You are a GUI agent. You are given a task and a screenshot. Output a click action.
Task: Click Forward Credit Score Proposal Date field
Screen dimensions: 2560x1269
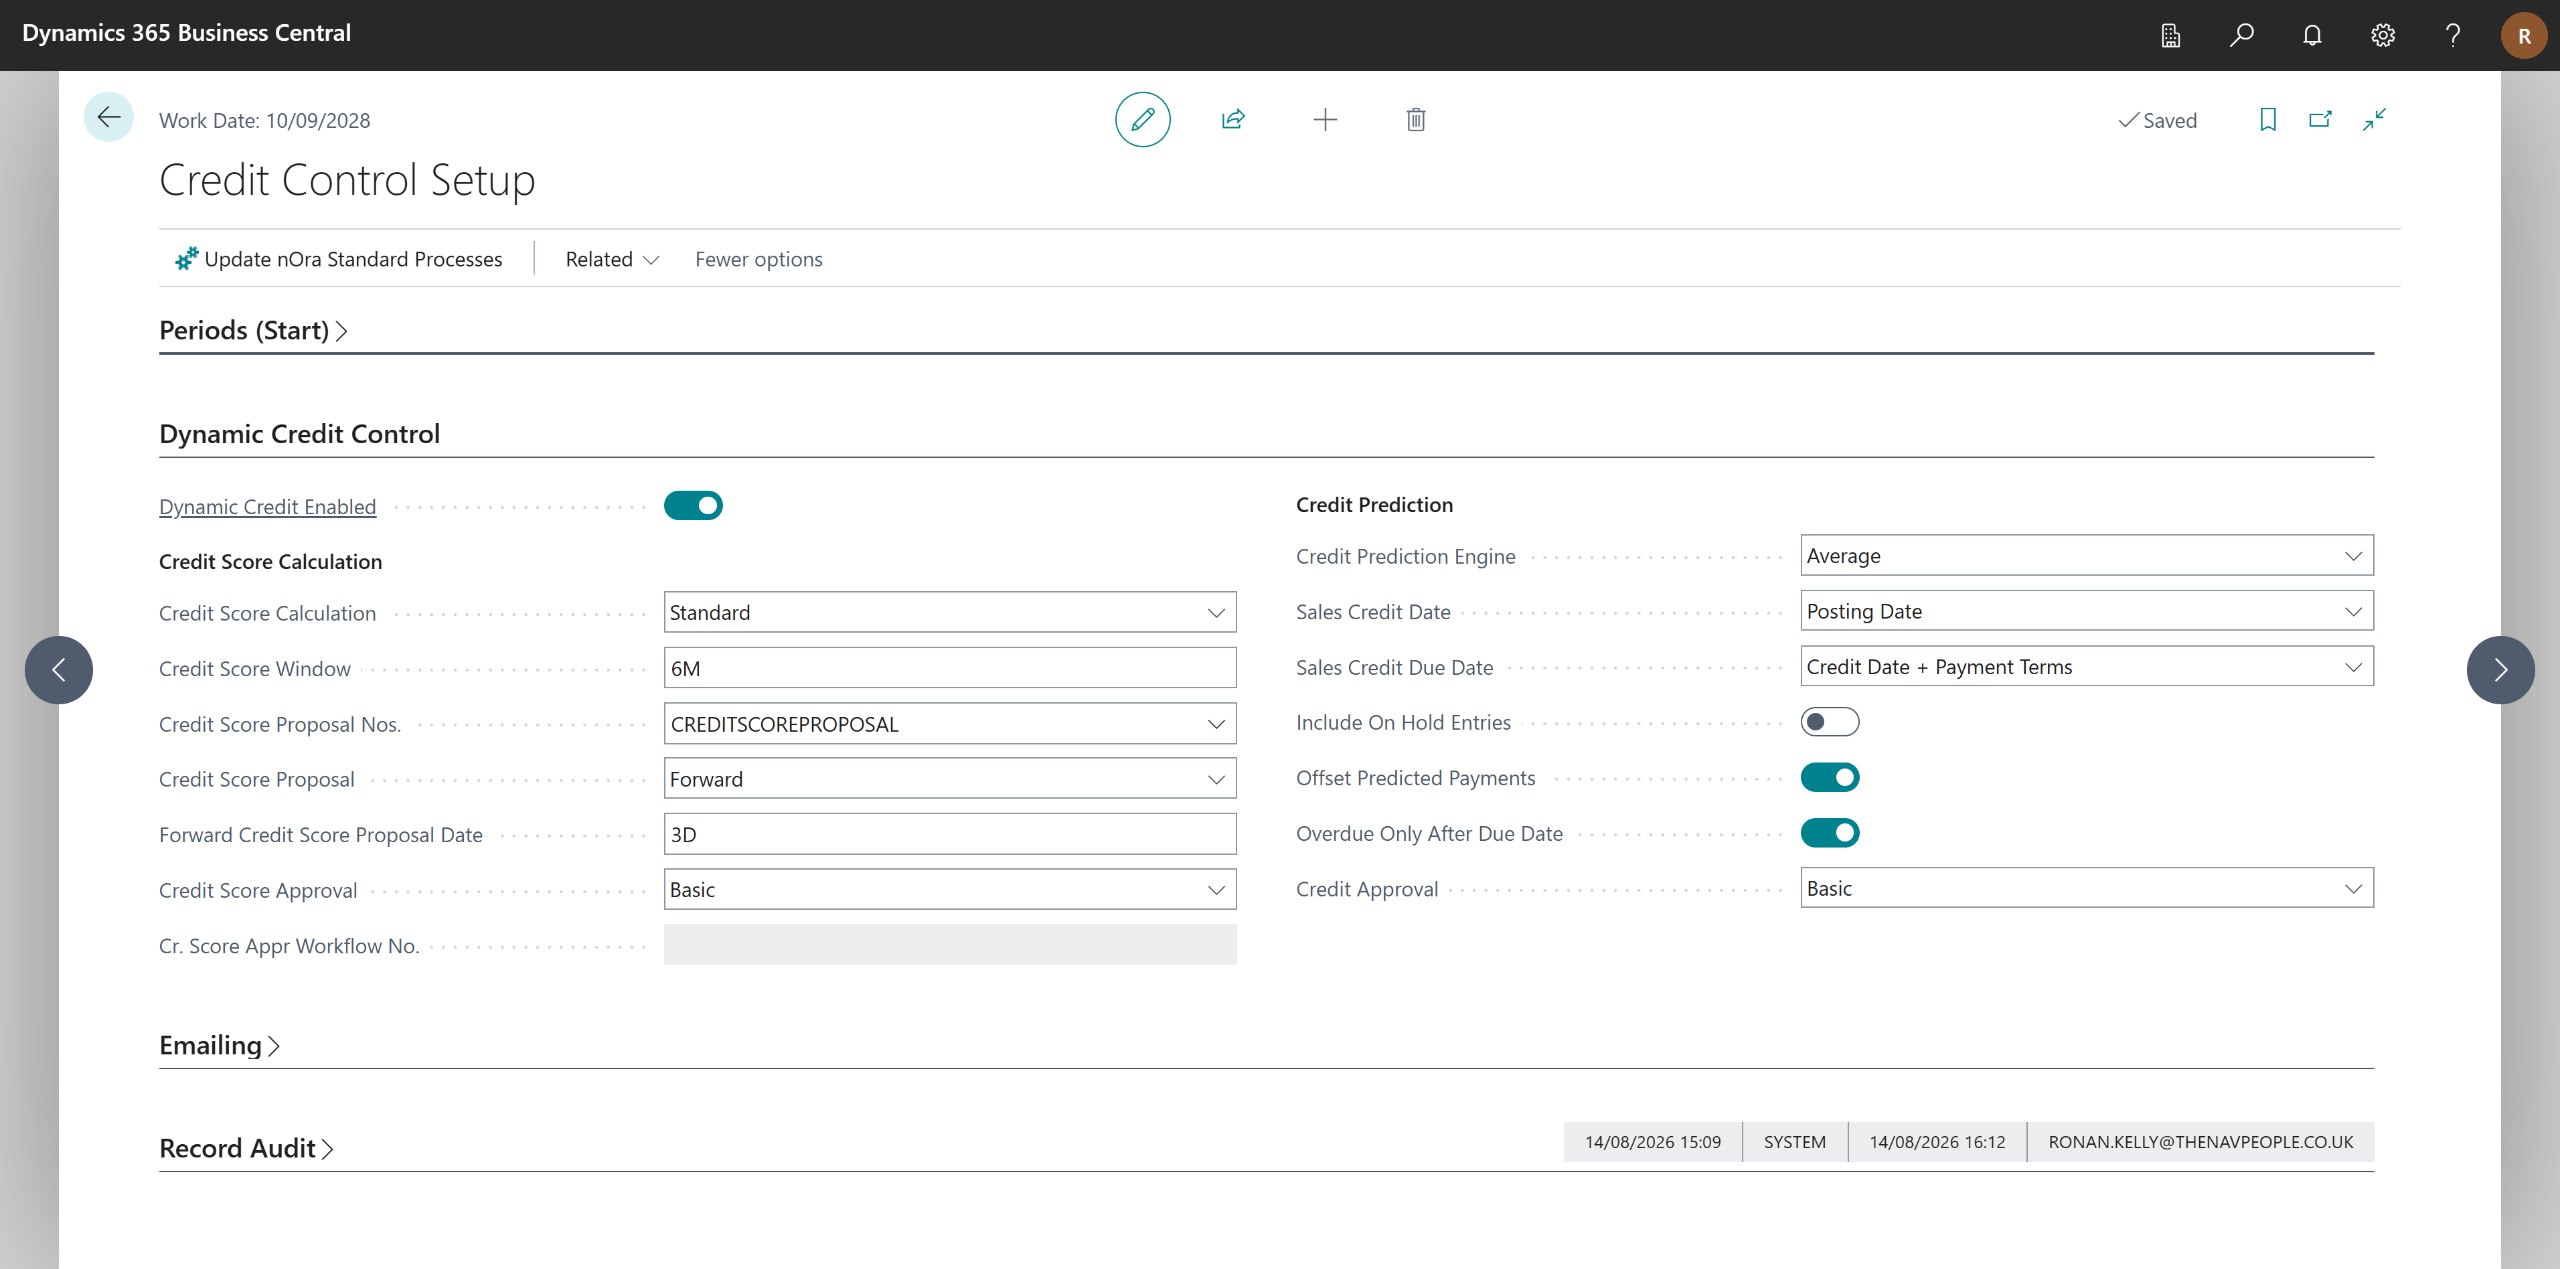coord(950,834)
